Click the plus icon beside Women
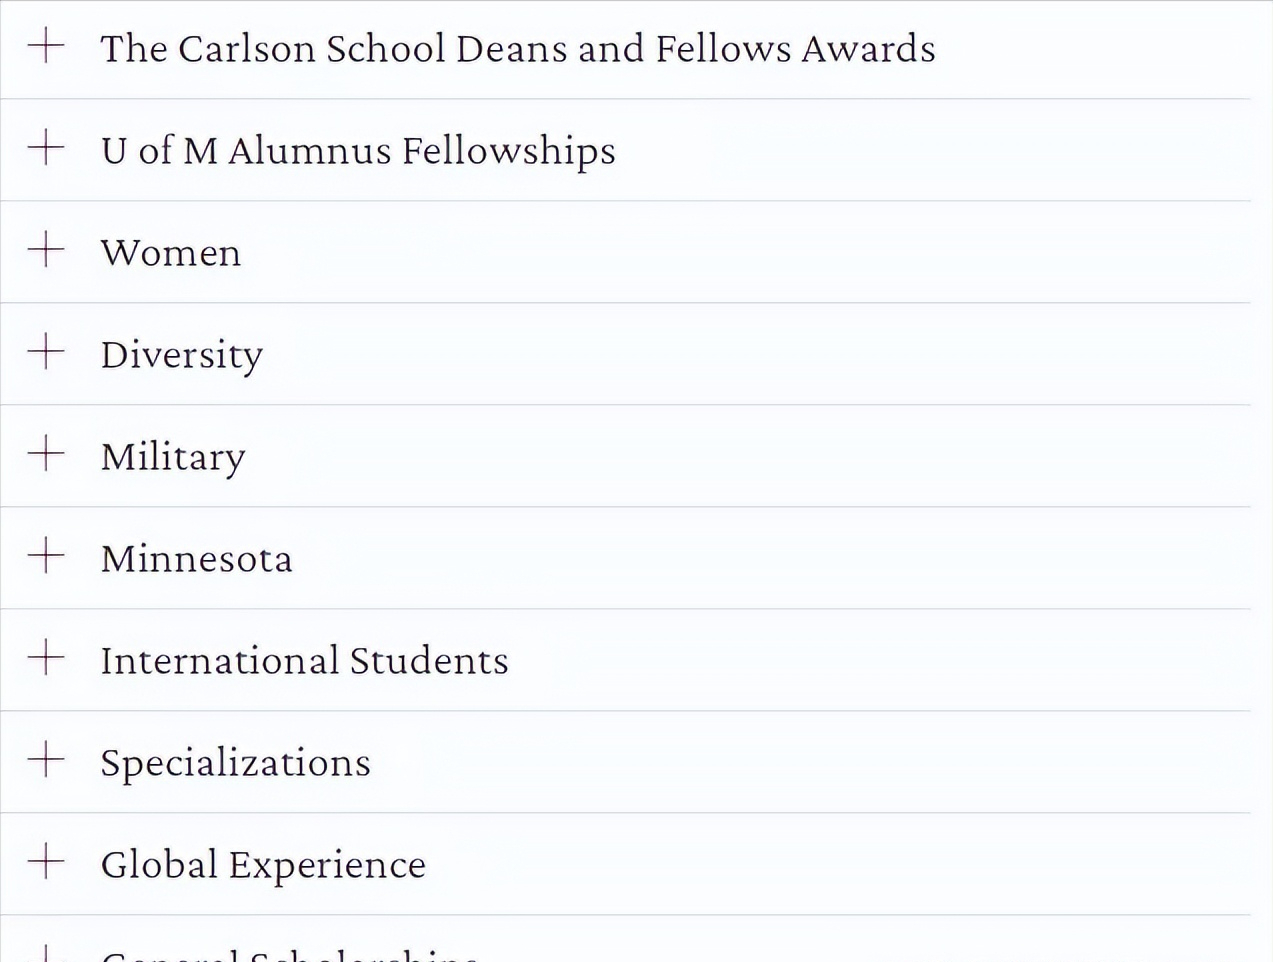This screenshot has height=962, width=1273. click(46, 250)
